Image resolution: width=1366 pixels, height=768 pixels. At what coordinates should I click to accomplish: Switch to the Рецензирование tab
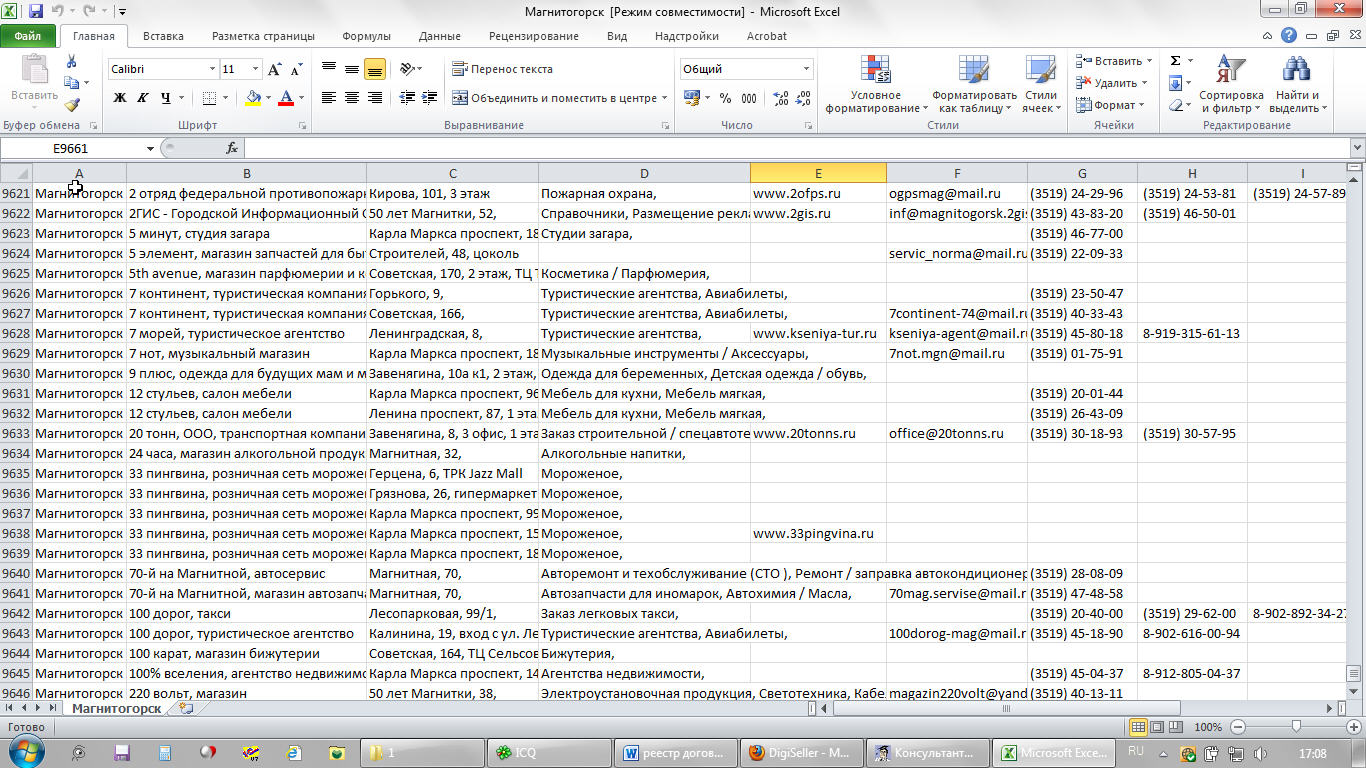point(534,36)
